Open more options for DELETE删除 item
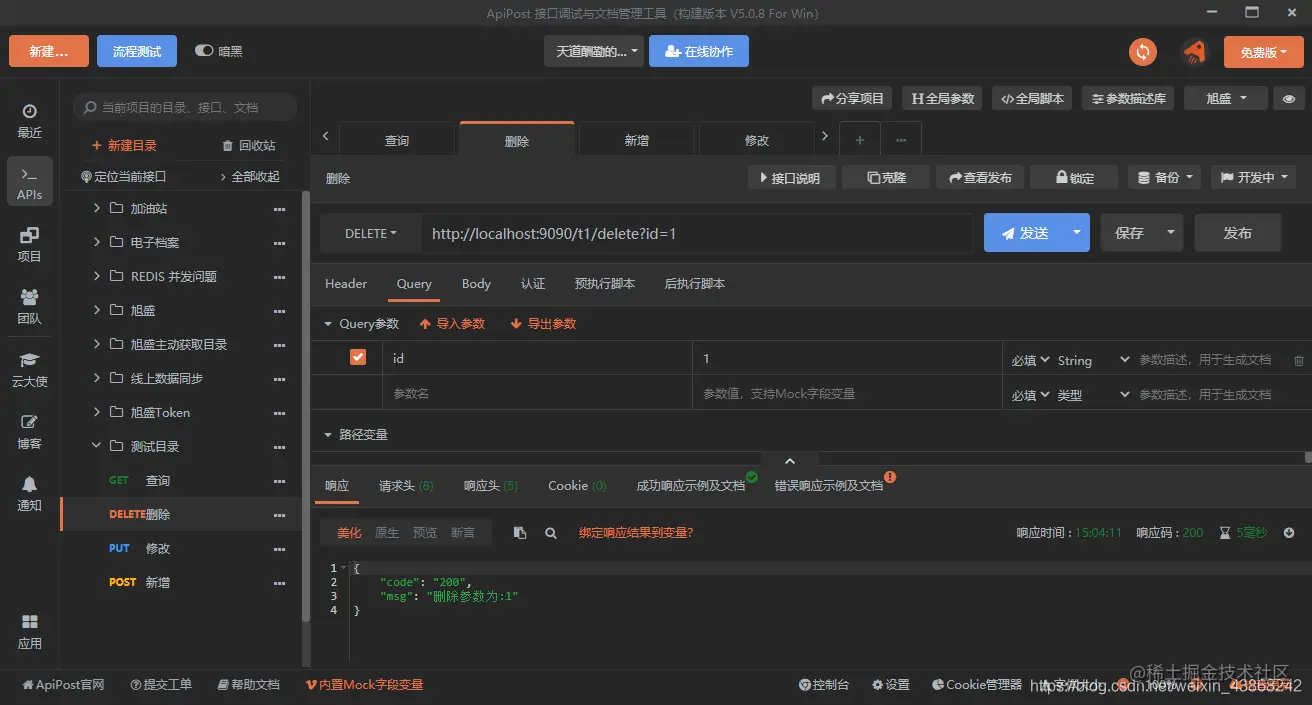This screenshot has height=705, width=1312. [280, 515]
